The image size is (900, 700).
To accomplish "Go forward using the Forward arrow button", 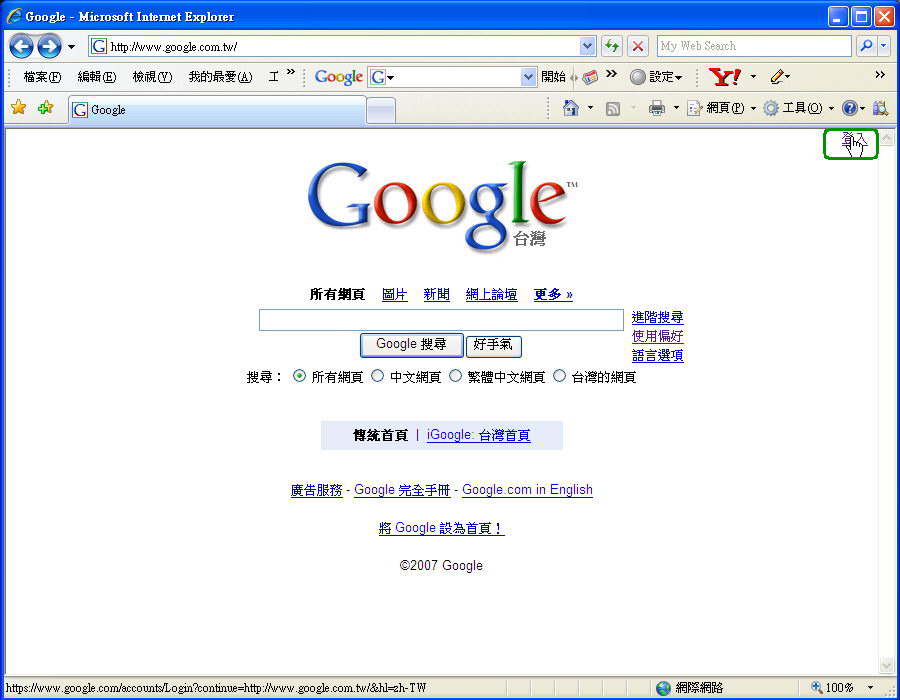I will click(x=49, y=46).
